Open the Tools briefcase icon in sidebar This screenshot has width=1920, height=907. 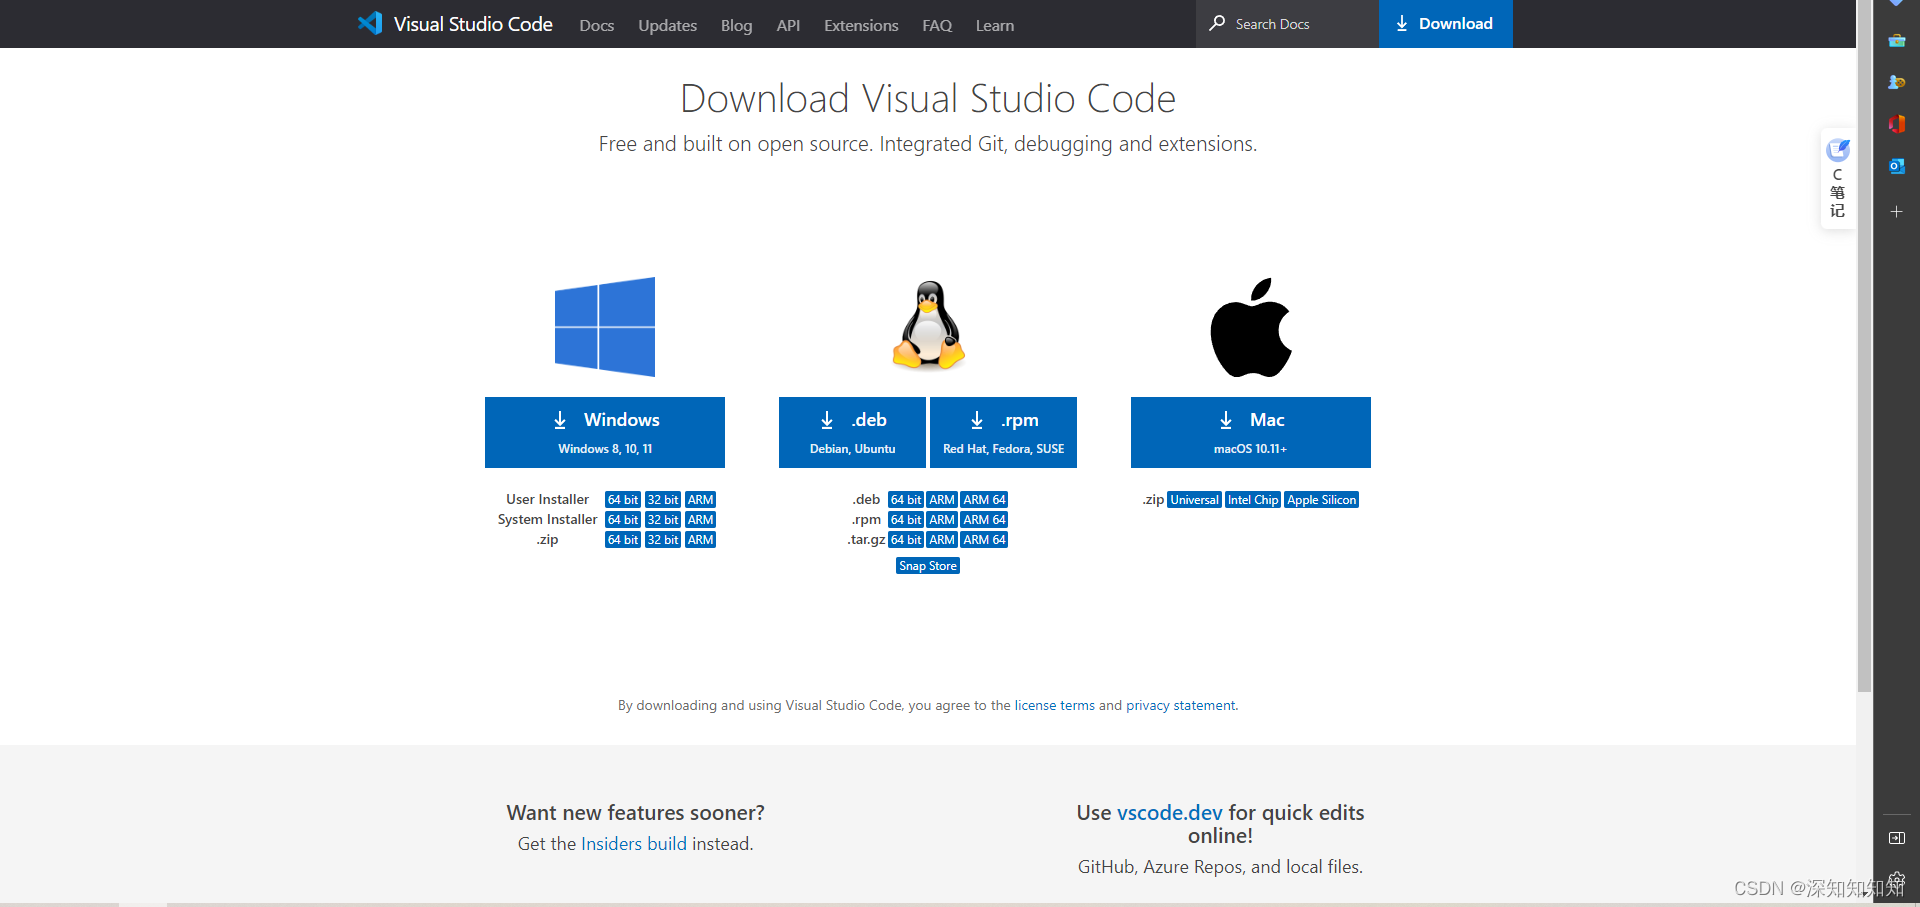click(x=1897, y=41)
